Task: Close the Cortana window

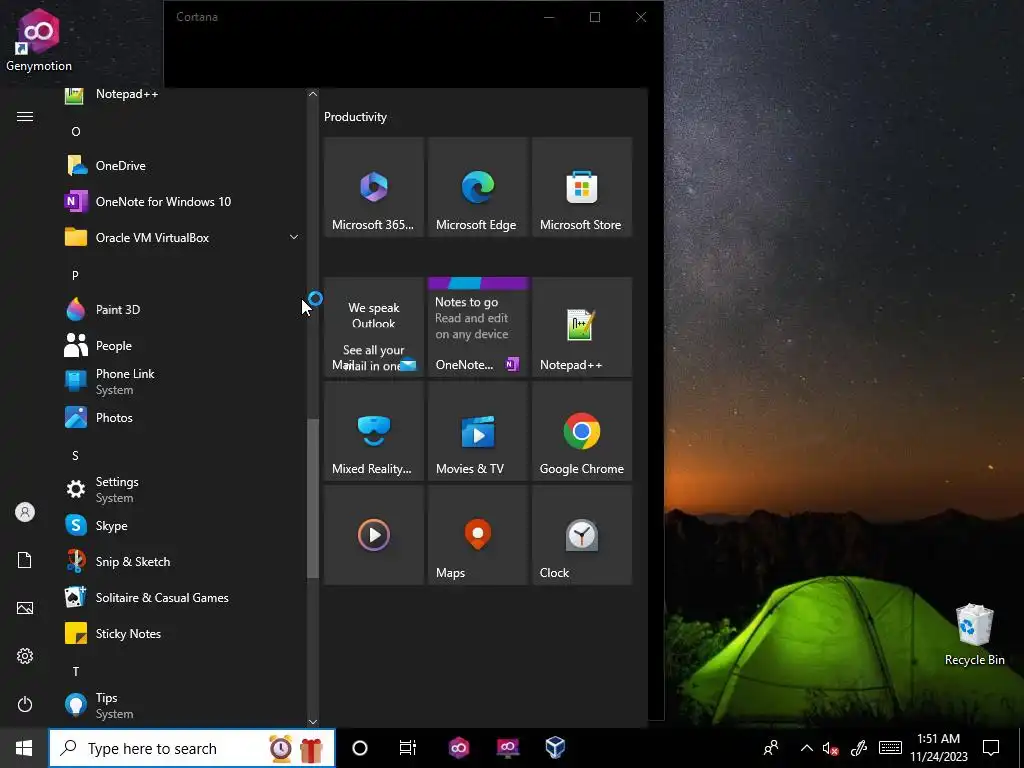Action: coord(641,17)
